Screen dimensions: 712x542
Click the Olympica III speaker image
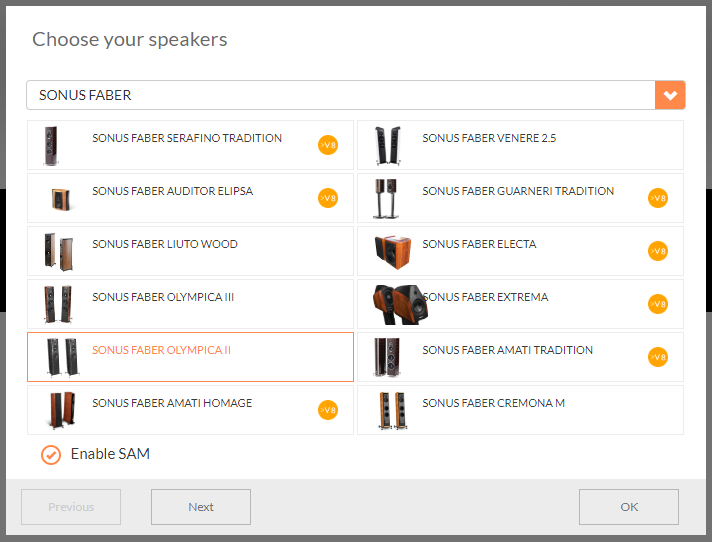pos(58,304)
